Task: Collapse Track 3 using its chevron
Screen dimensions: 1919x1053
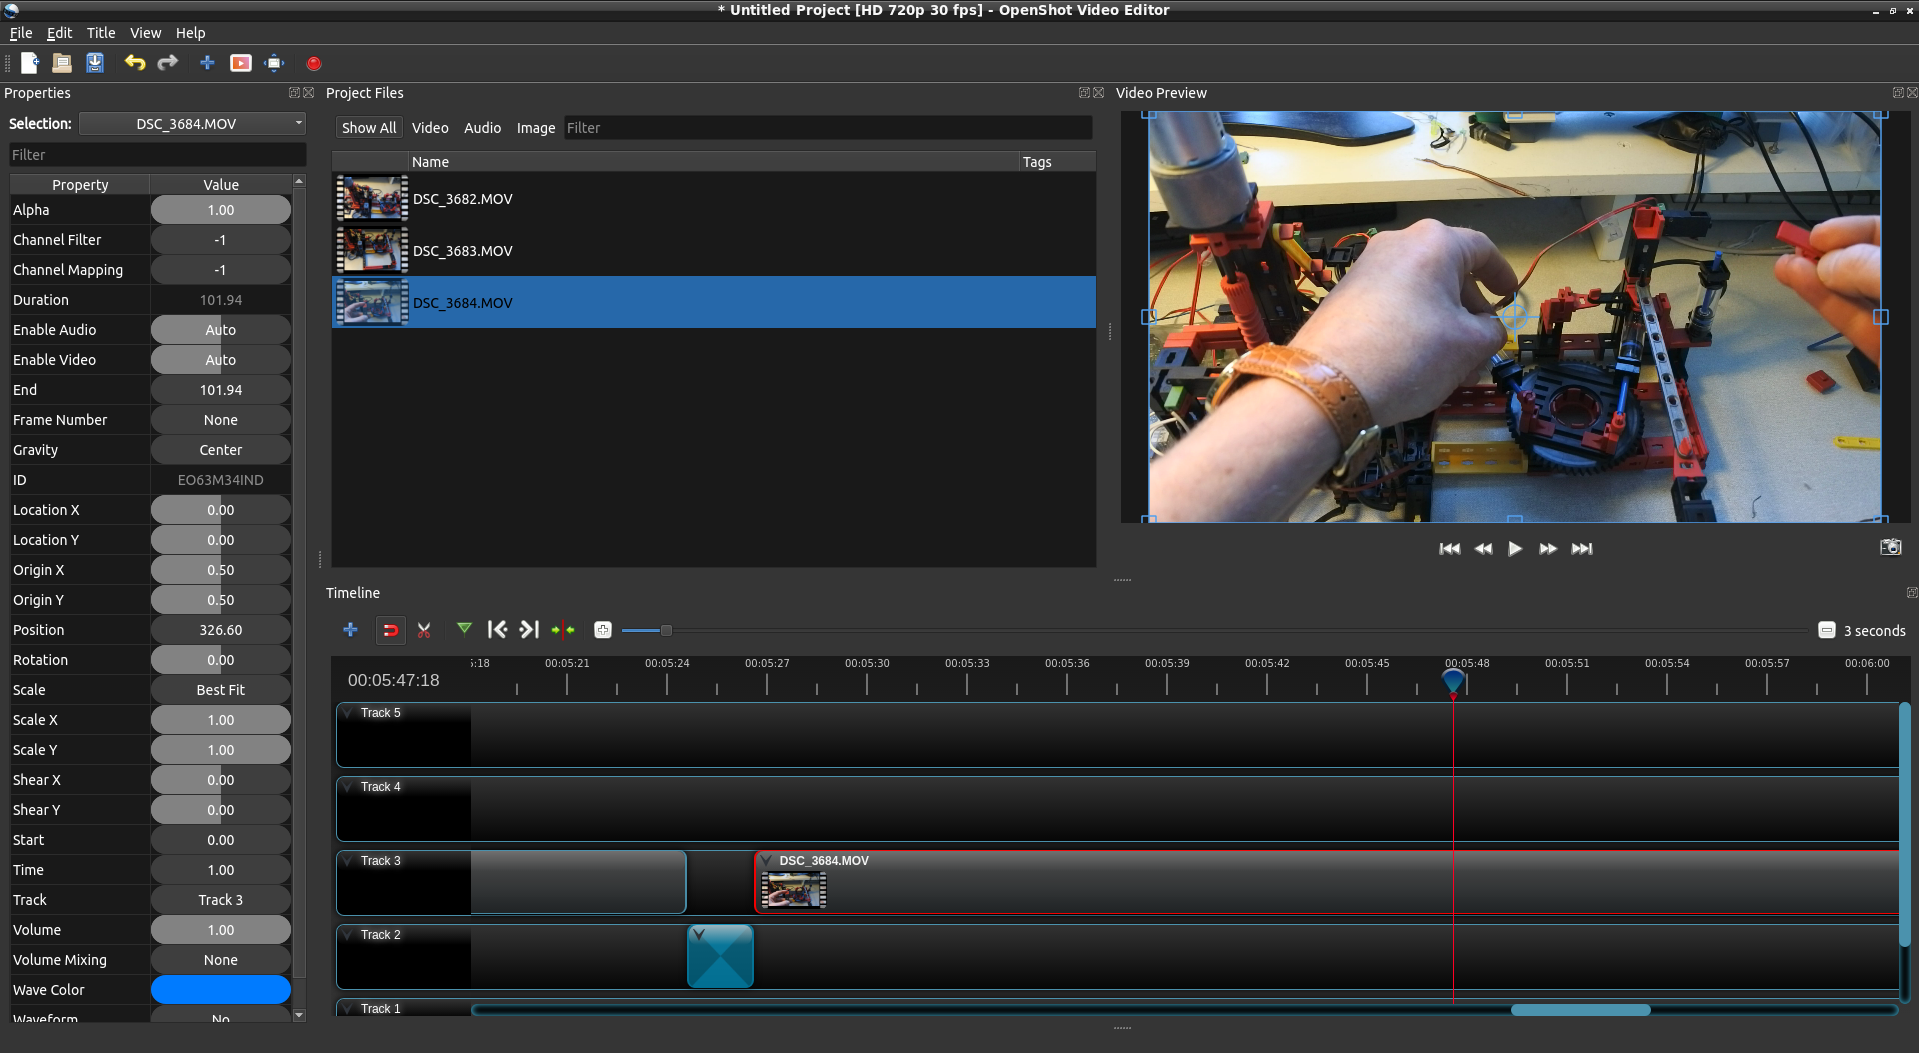Action: point(348,860)
